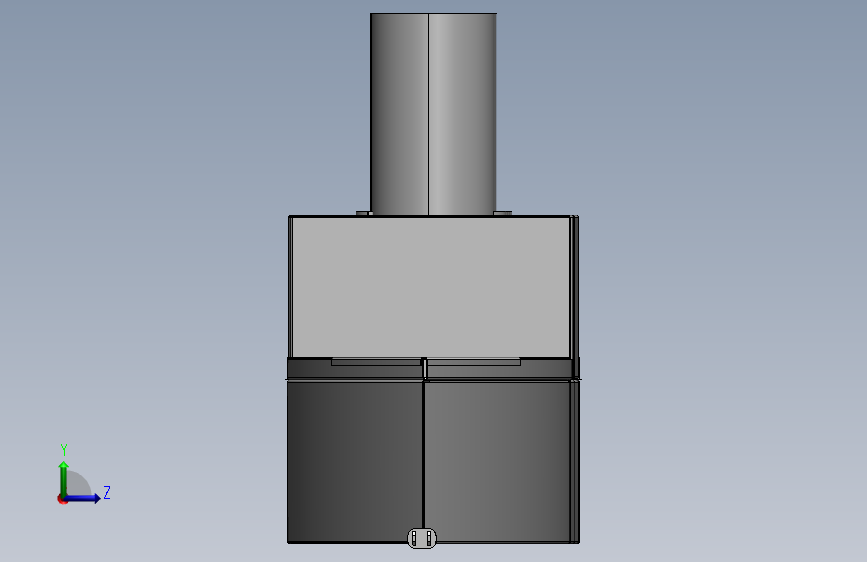The height and width of the screenshot is (562, 867).
Task: Select the bolt left of cylinder base
Action: tap(364, 213)
